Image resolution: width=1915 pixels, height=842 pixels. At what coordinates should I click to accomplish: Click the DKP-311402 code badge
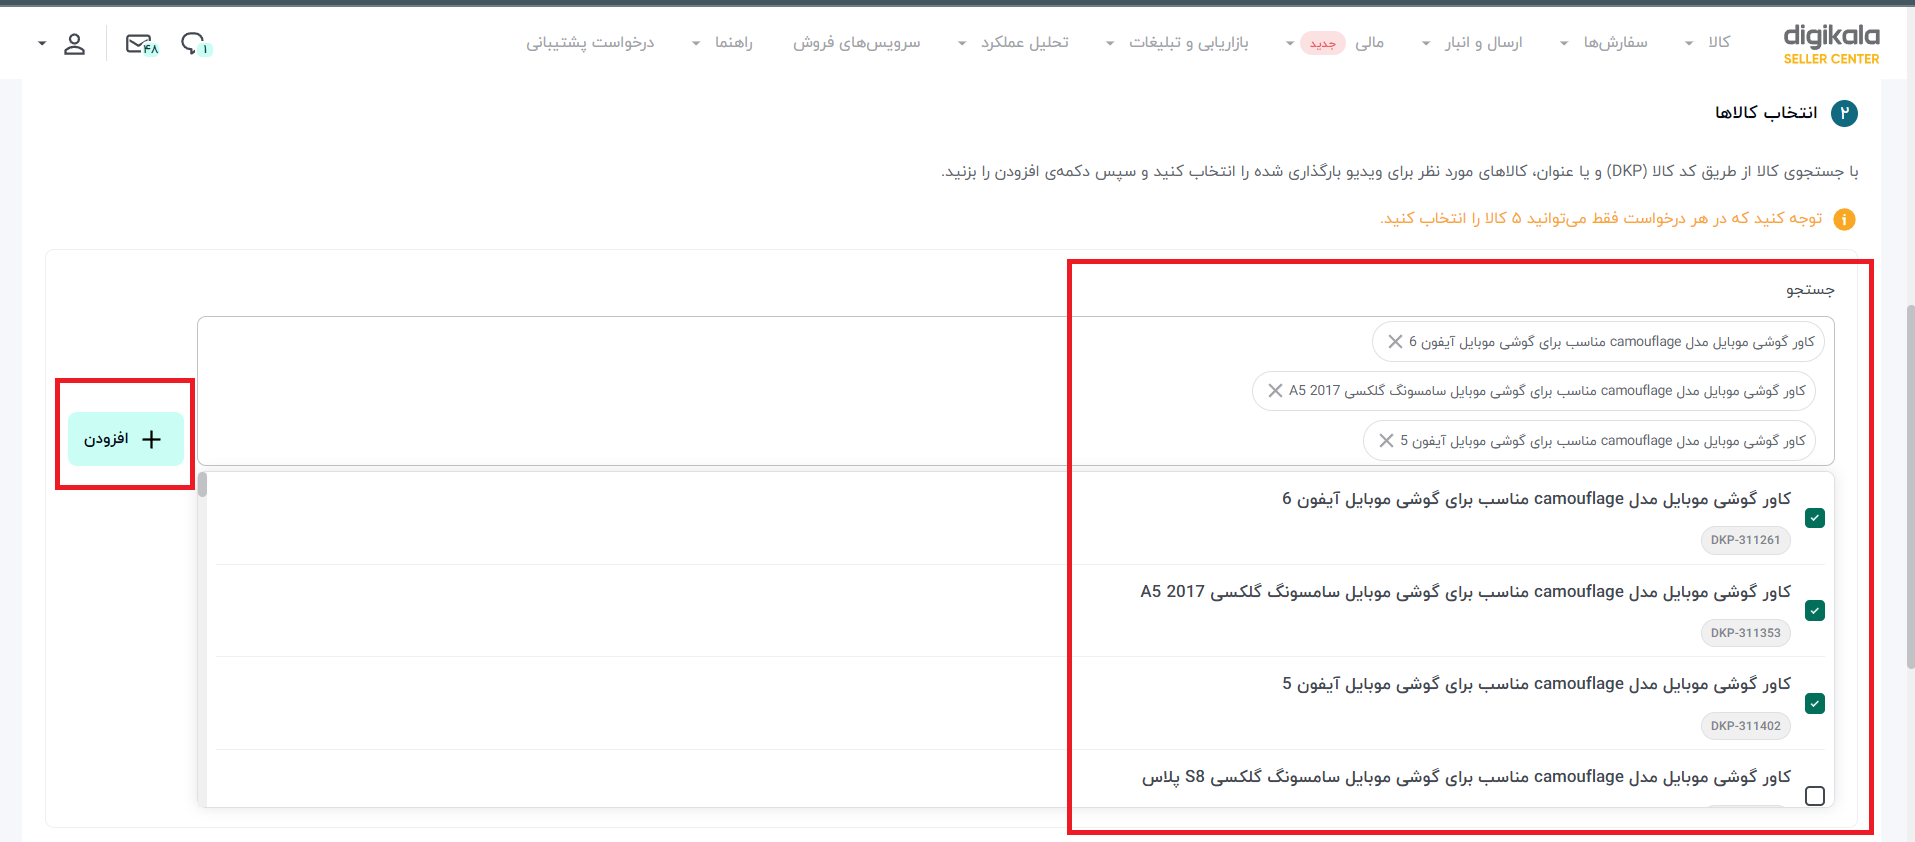[x=1746, y=726]
